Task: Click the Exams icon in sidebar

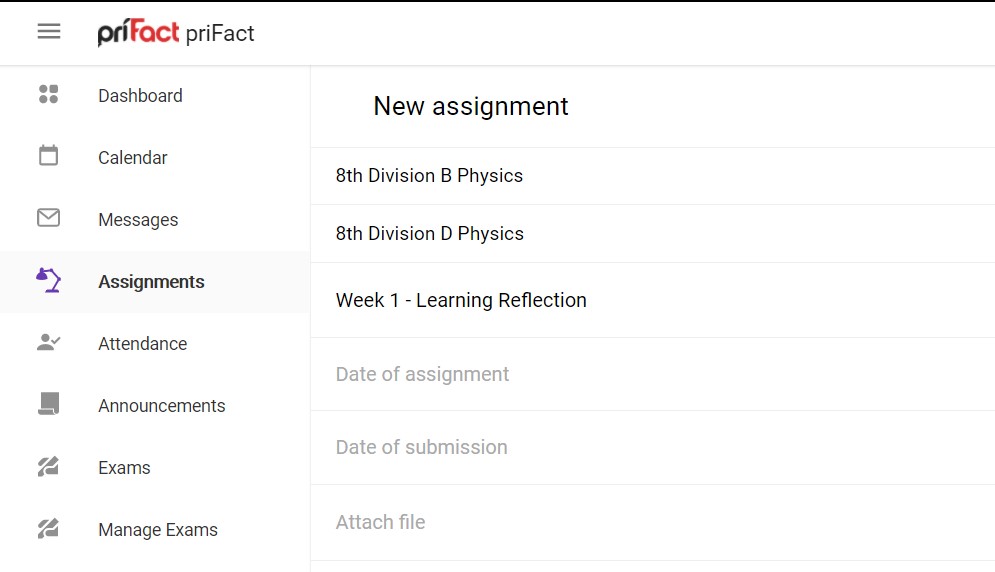Action: point(48,467)
